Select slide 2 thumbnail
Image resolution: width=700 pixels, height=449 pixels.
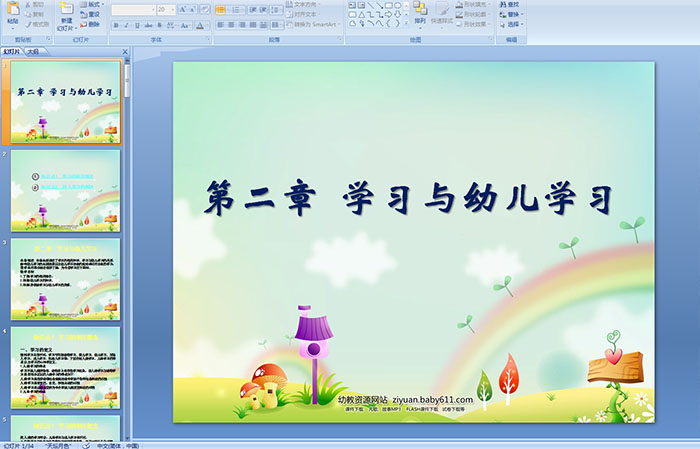pyautogui.click(x=66, y=191)
